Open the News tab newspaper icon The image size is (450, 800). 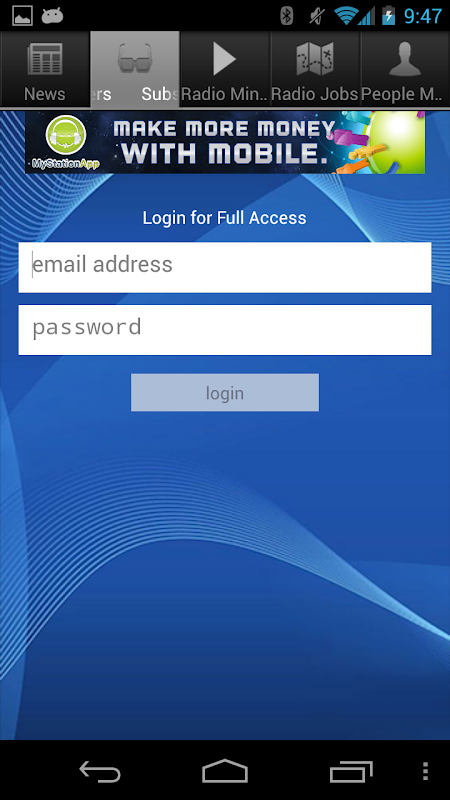click(45, 59)
